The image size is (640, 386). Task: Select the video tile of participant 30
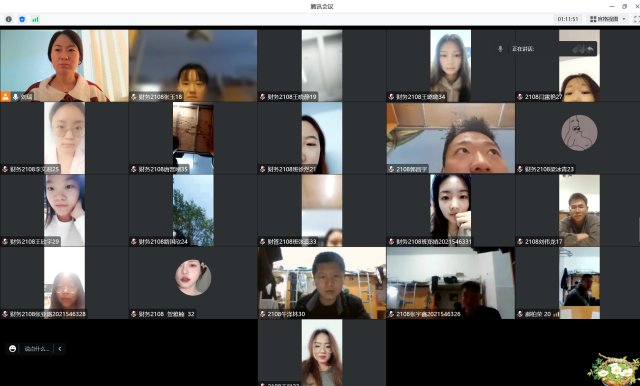click(322, 283)
